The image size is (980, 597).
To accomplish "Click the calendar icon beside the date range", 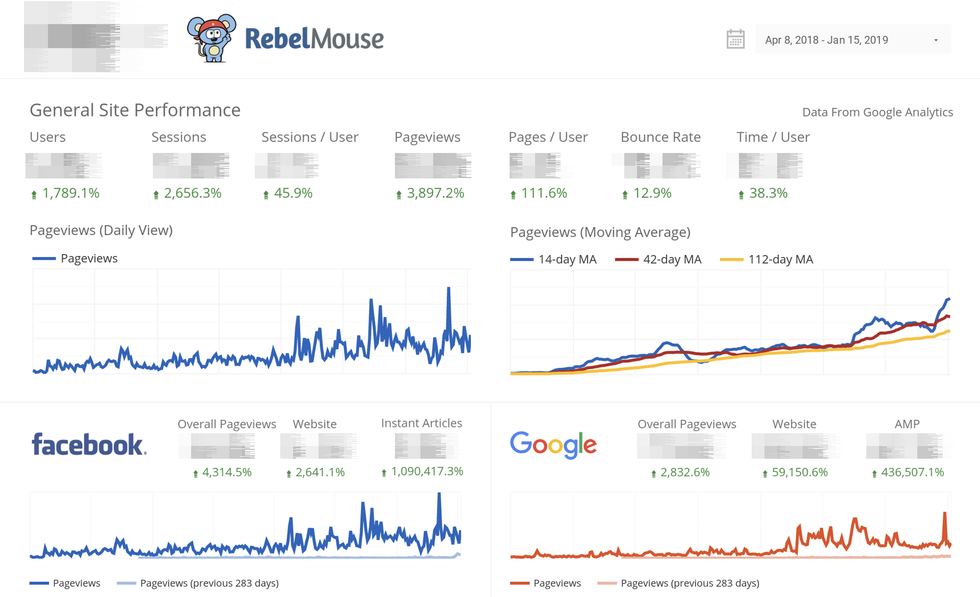I will point(734,37).
